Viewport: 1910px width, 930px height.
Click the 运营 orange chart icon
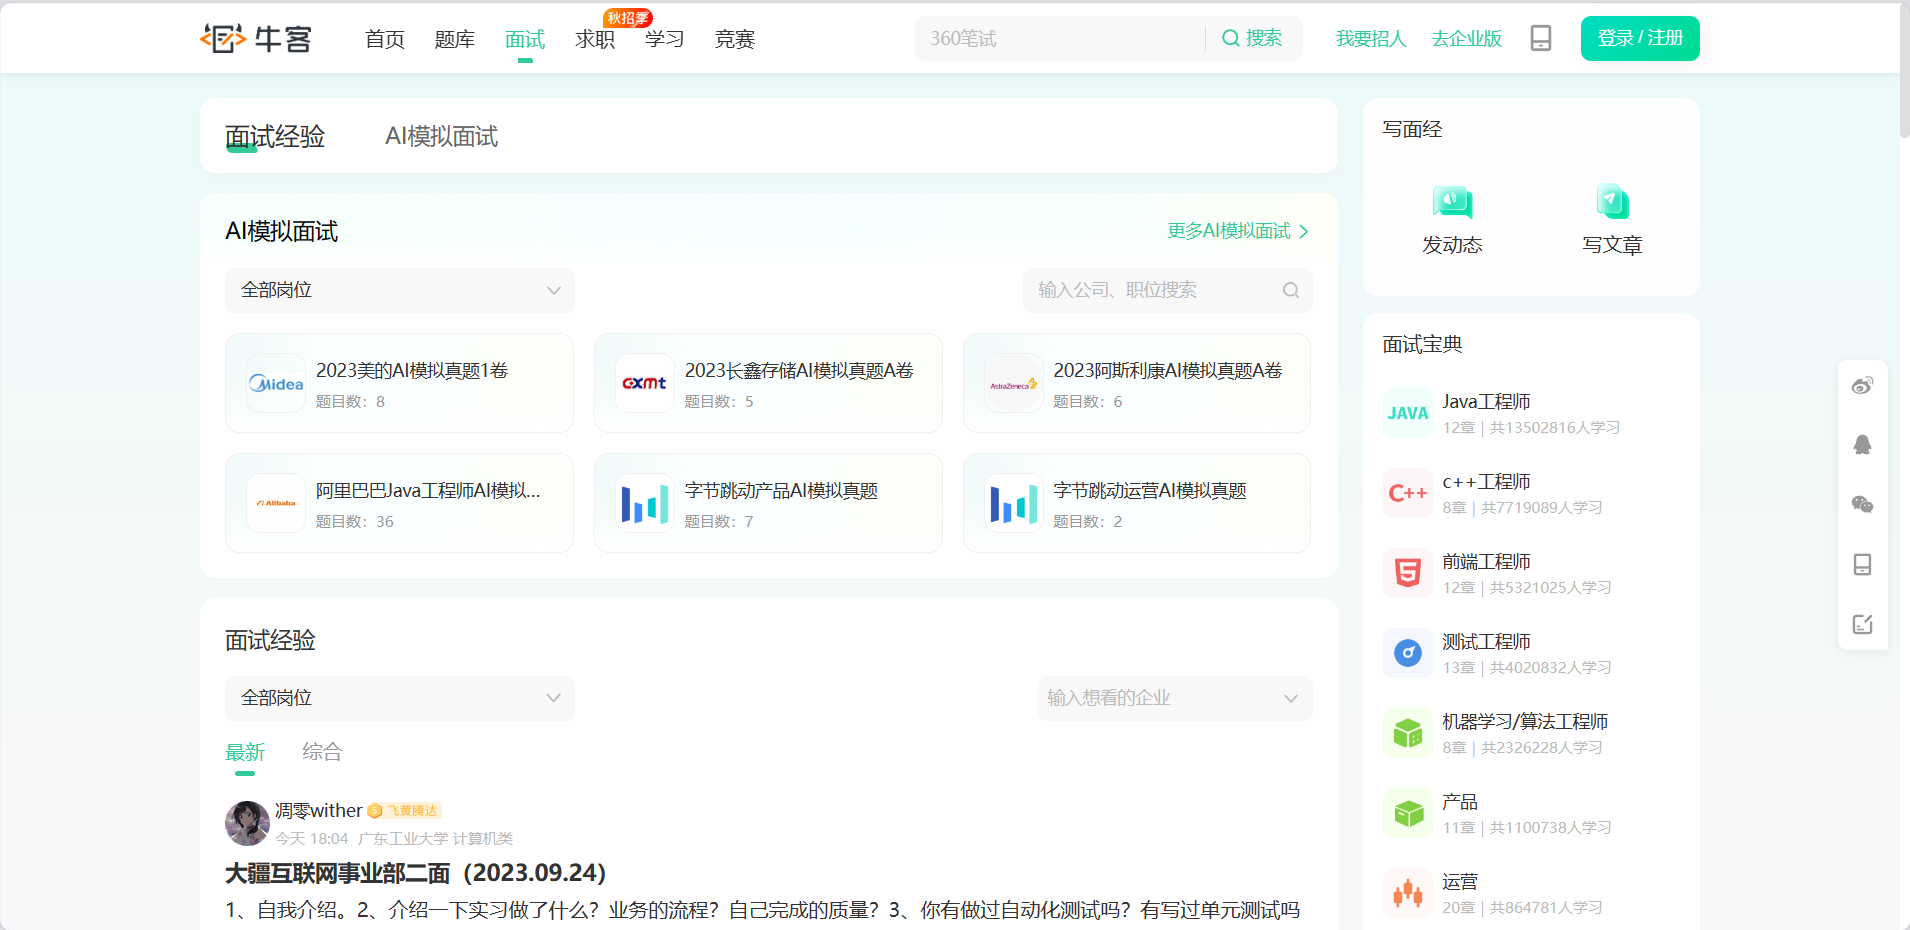(1408, 893)
